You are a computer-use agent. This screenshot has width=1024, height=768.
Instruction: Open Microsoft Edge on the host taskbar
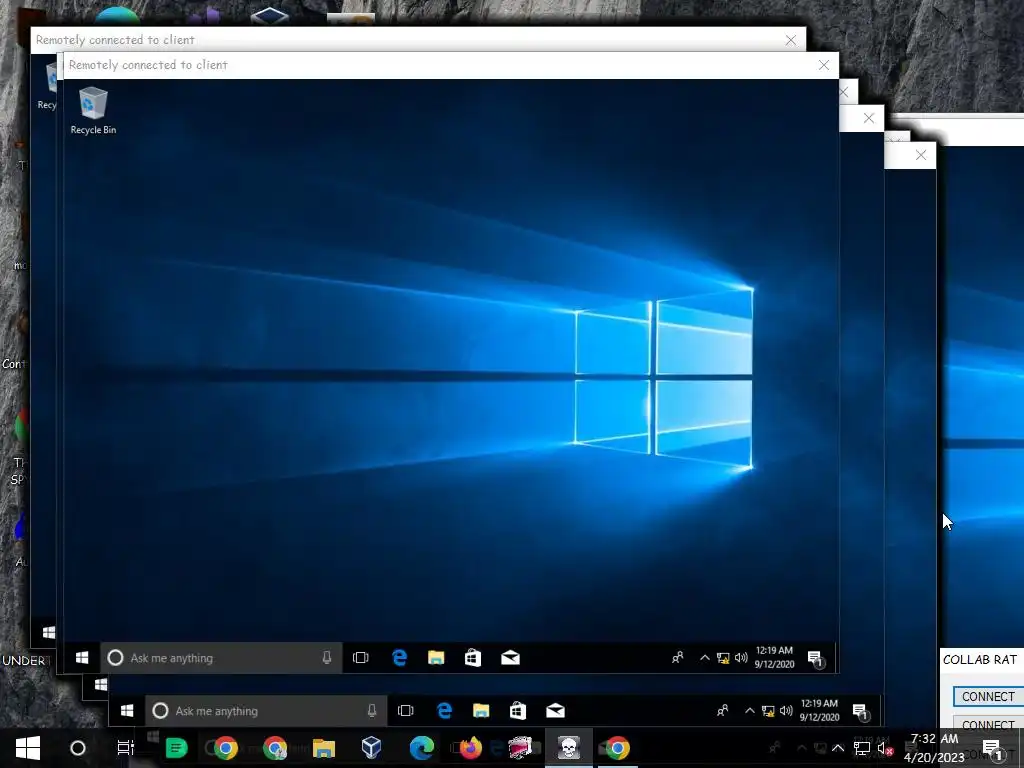(422, 748)
